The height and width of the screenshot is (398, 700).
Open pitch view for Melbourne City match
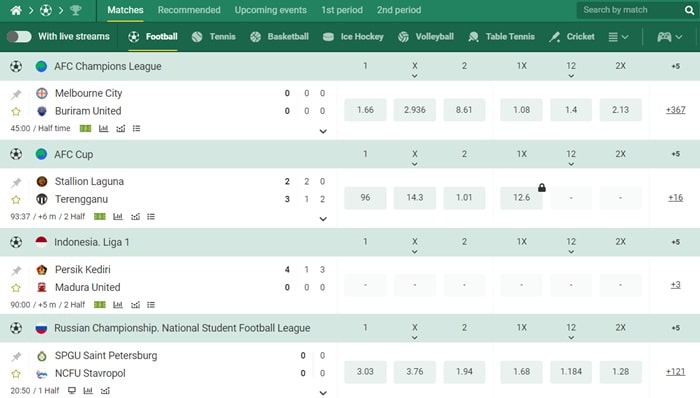point(85,129)
